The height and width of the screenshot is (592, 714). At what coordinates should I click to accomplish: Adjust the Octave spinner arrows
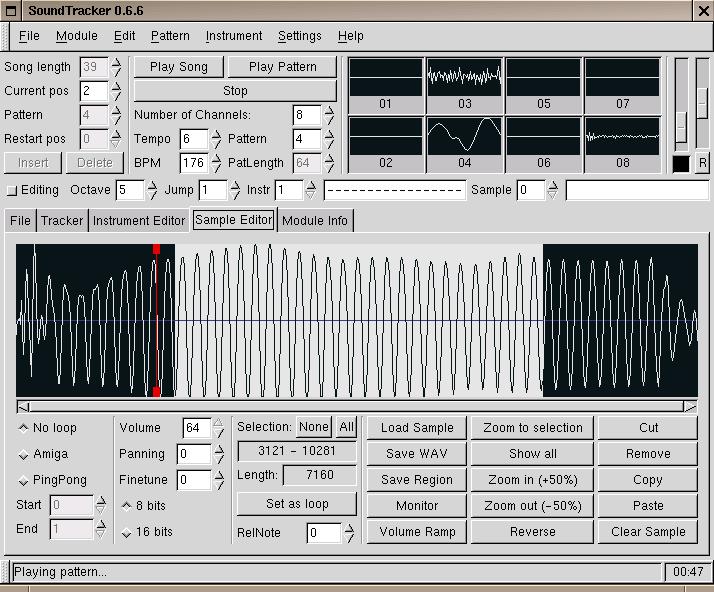tap(152, 190)
